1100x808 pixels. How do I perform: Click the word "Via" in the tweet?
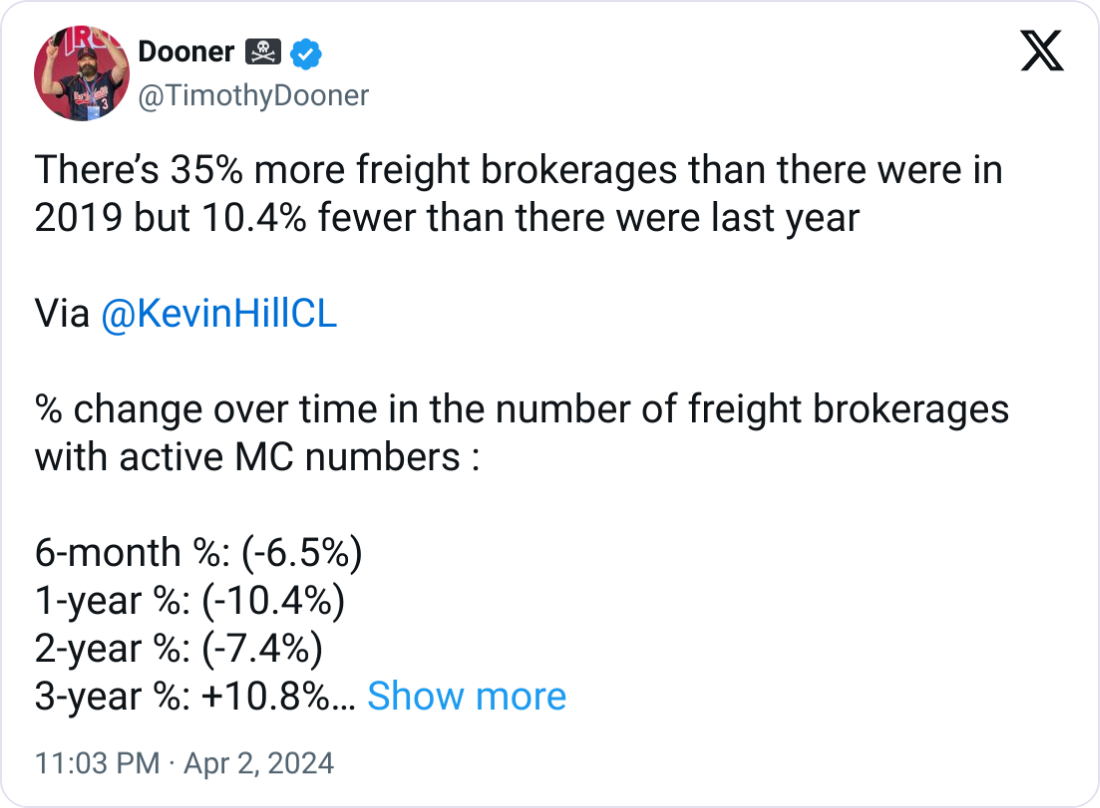pyautogui.click(x=63, y=315)
